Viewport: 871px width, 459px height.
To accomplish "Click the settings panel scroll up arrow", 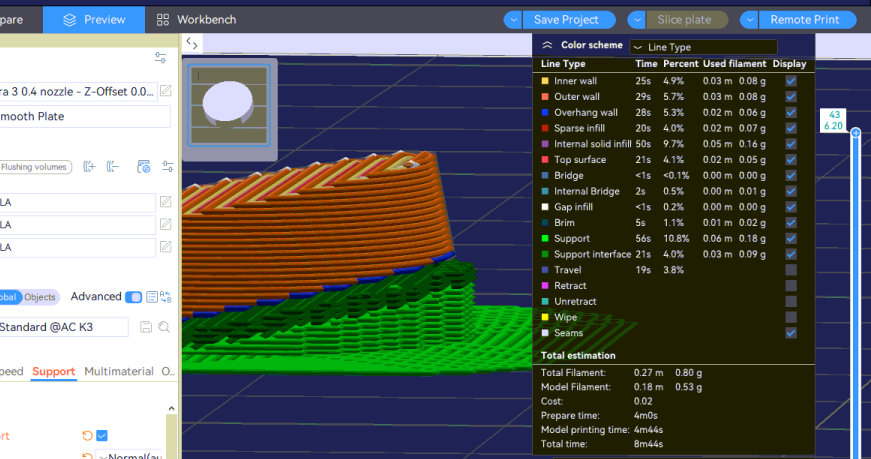I will [x=171, y=408].
